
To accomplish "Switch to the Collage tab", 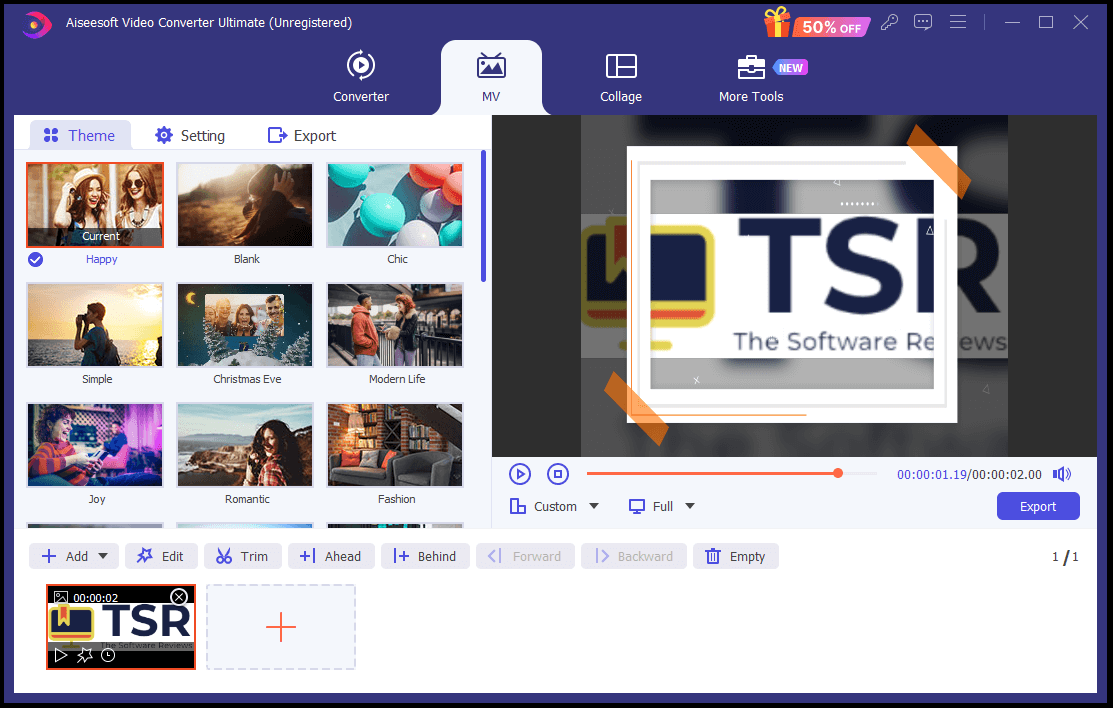I will coord(621,77).
